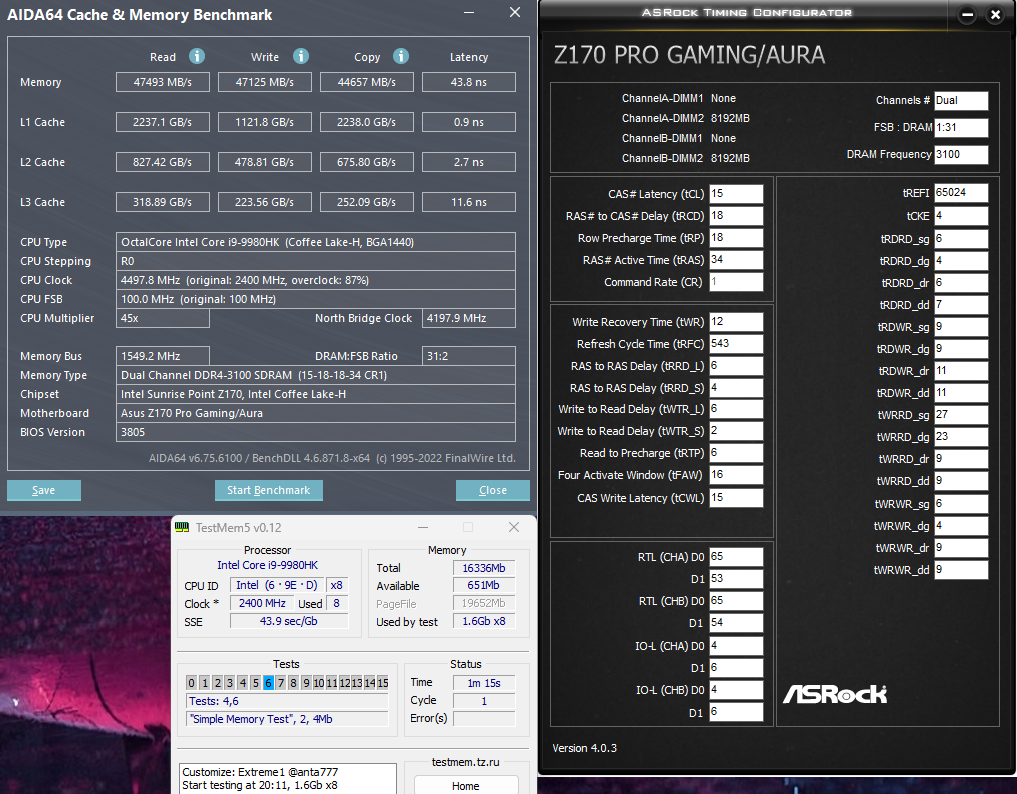Click the FSB : DRAM field showing 1:31
Screen dimensions: 1017x794
coord(961,128)
